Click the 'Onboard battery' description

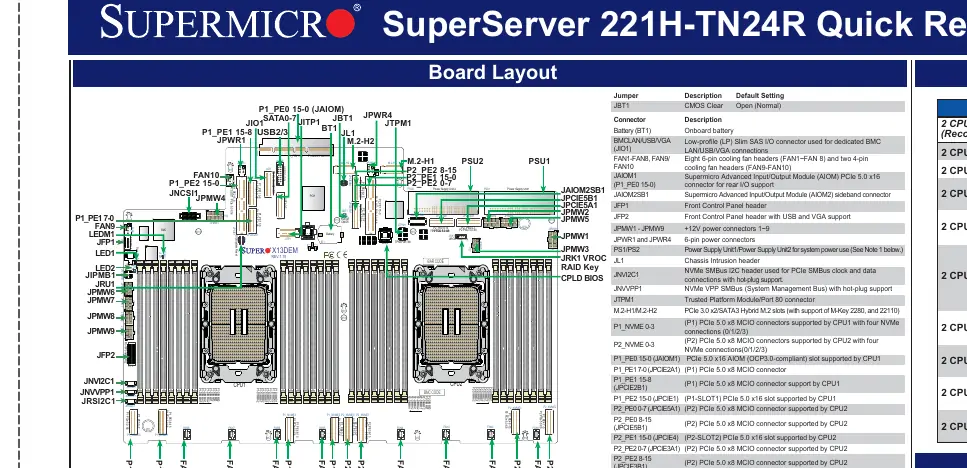[x=709, y=131]
